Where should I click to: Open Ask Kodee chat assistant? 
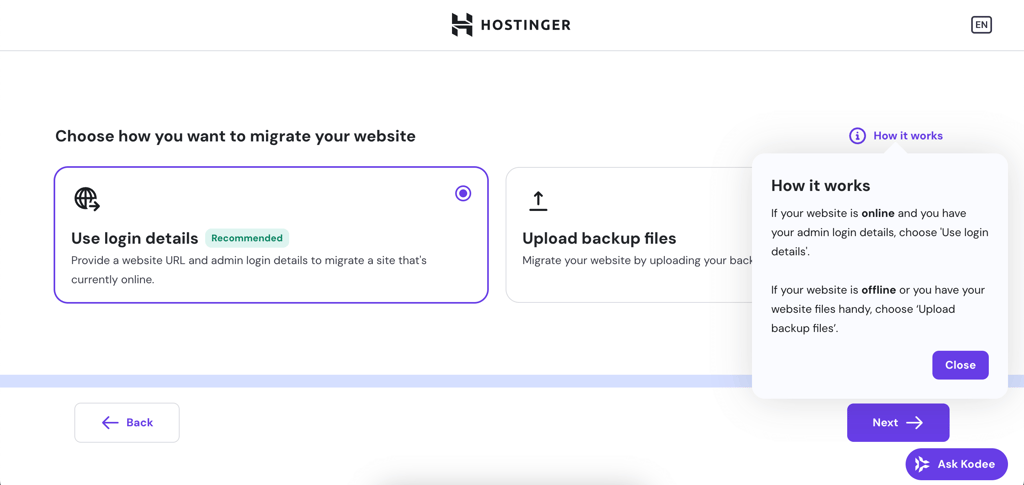(957, 464)
